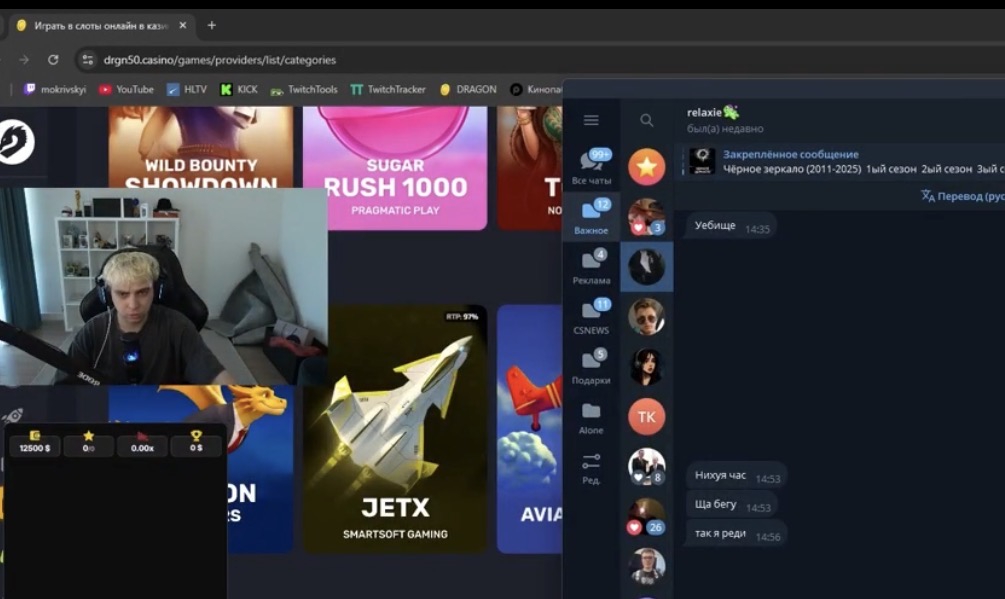
Task: Open Wild Bounty Showdown game card
Action: (201, 147)
